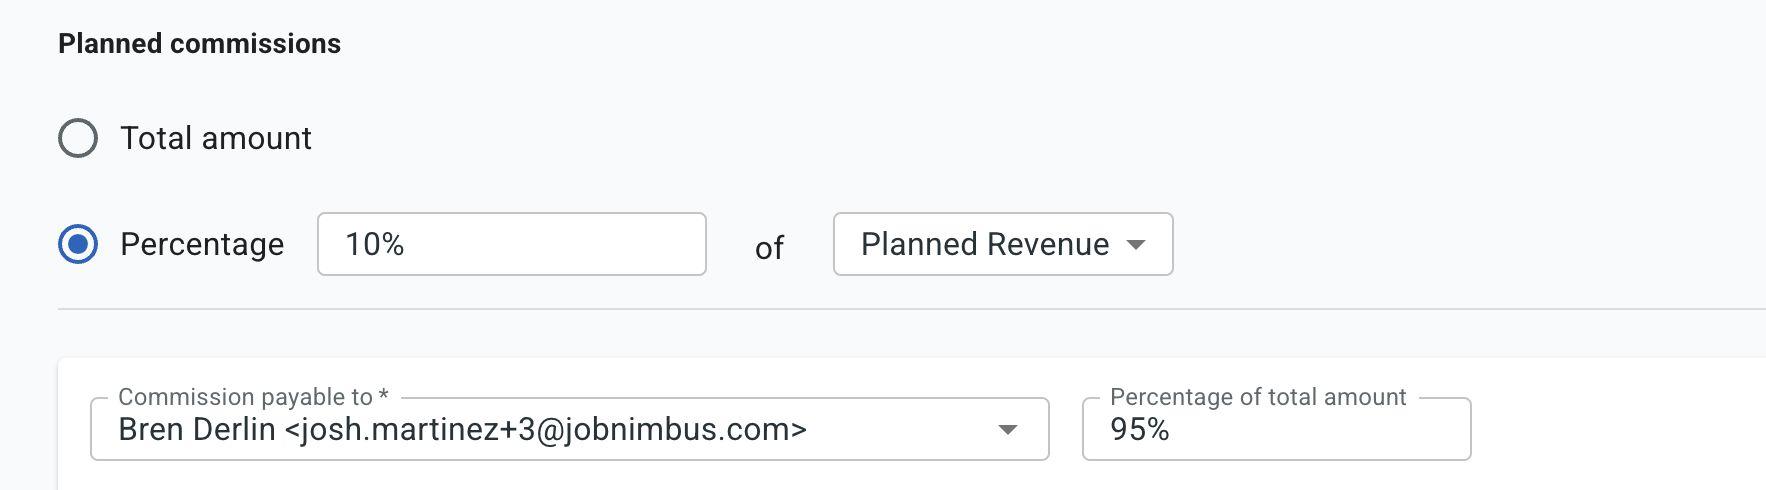Click the josh.martinez+3@jobnimbus.com email text

tap(546, 429)
